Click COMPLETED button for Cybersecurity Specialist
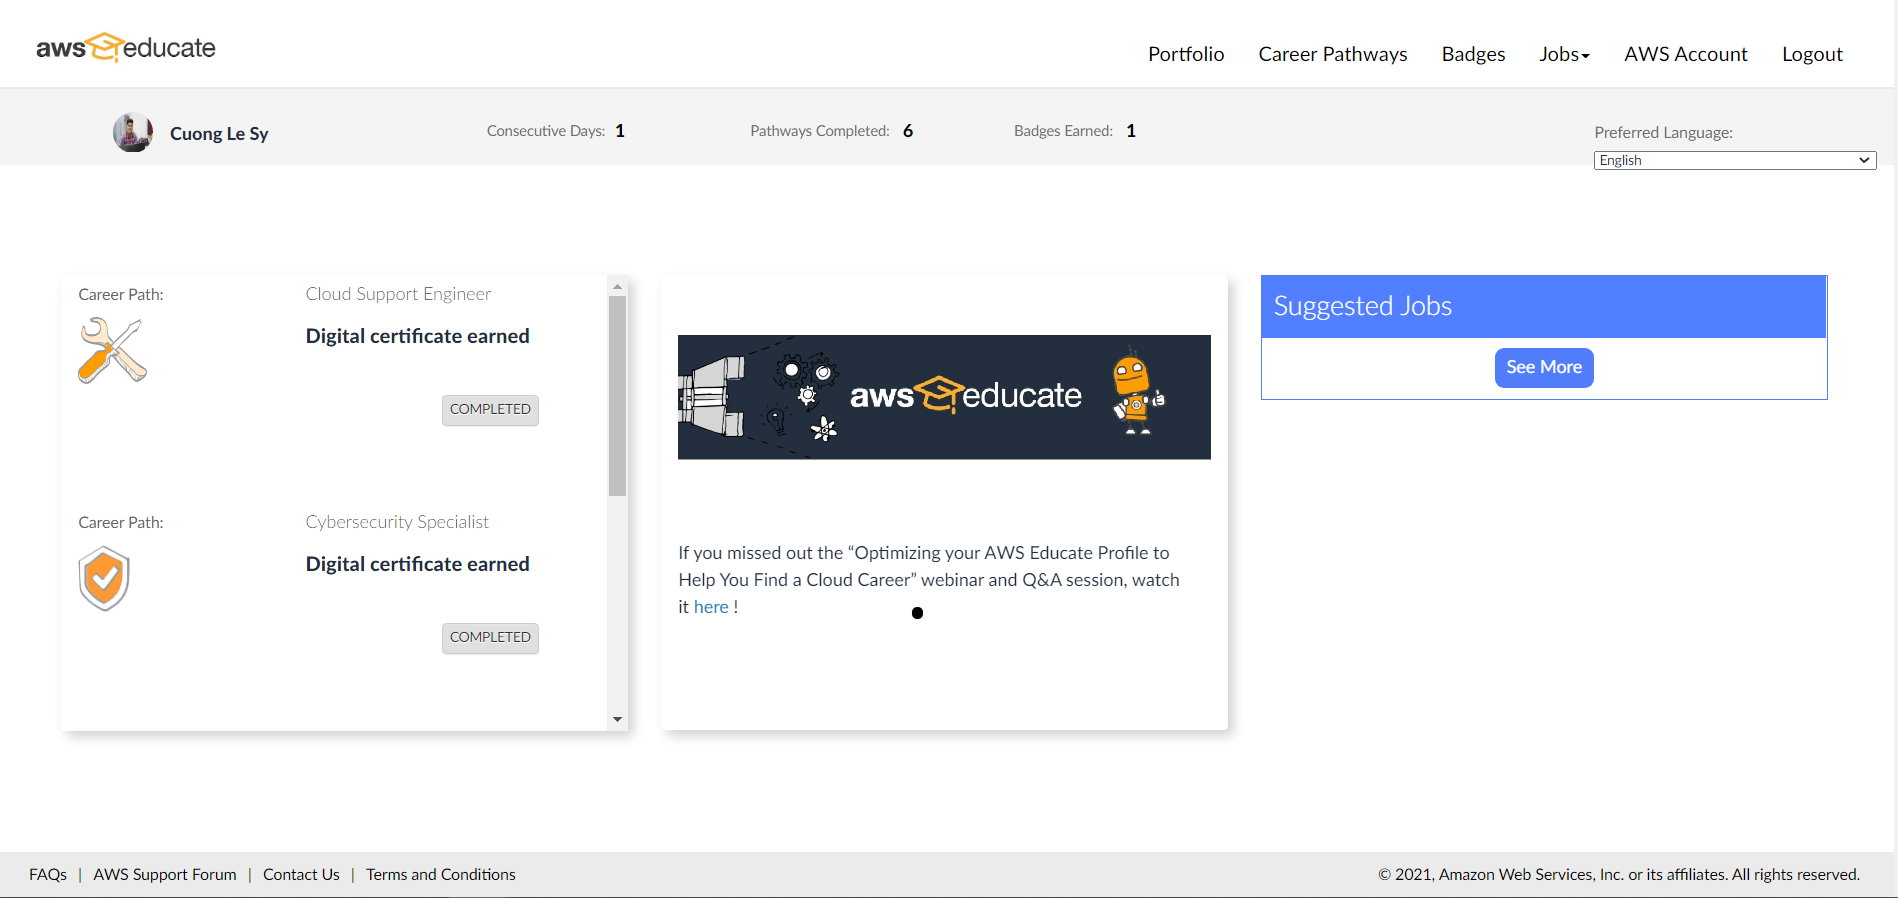This screenshot has height=898, width=1898. pyautogui.click(x=490, y=638)
